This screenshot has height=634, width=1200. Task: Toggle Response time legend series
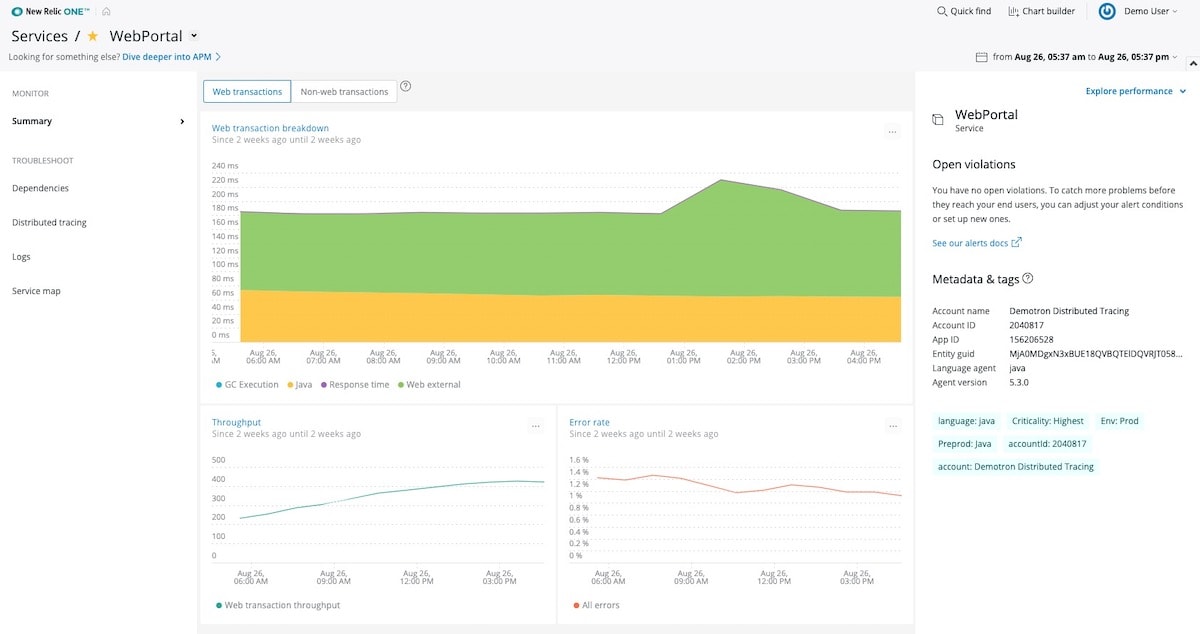tap(355, 384)
